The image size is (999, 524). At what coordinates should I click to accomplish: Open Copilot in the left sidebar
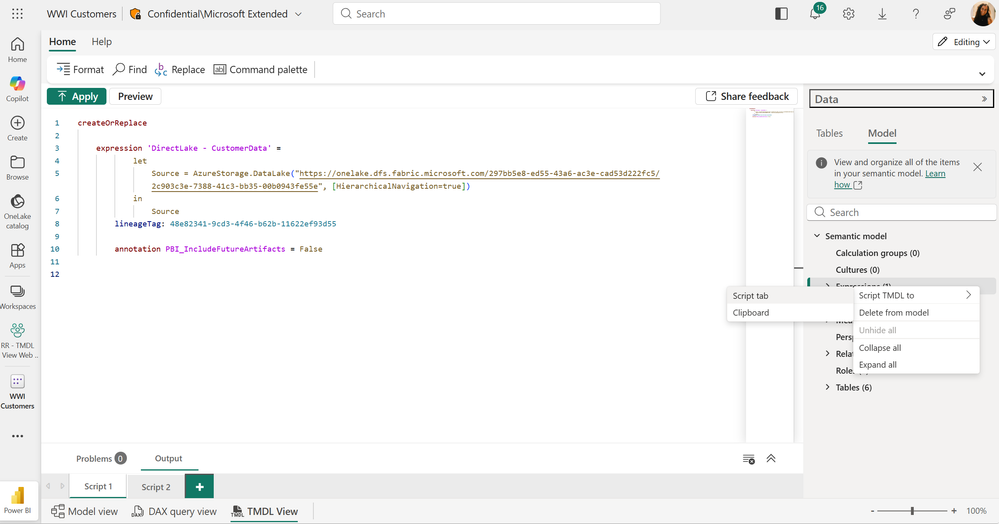17,89
